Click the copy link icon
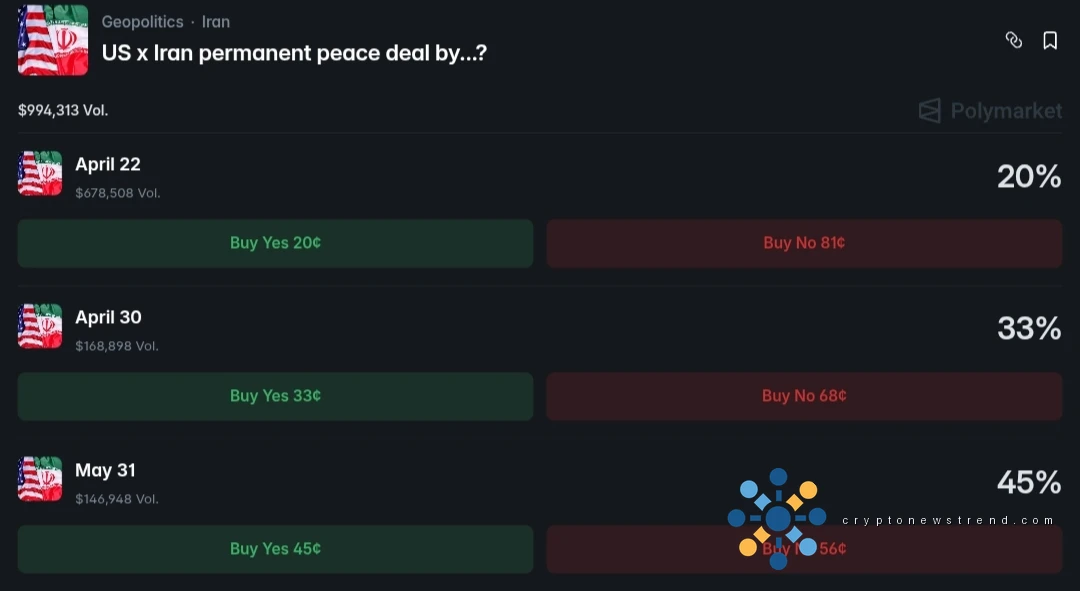The height and width of the screenshot is (591, 1080). [1013, 40]
